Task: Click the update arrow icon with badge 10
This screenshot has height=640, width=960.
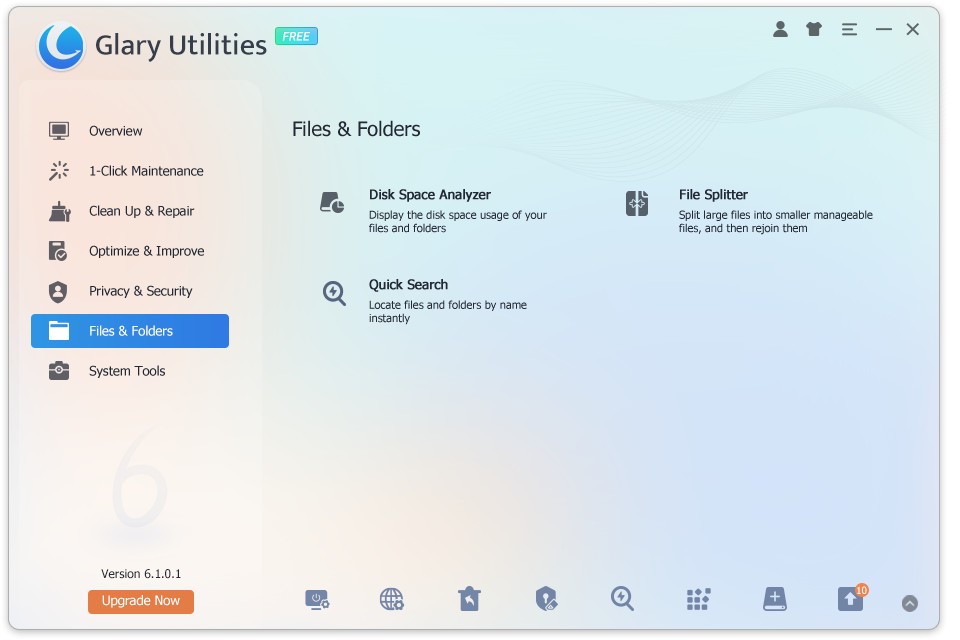Action: point(850,599)
